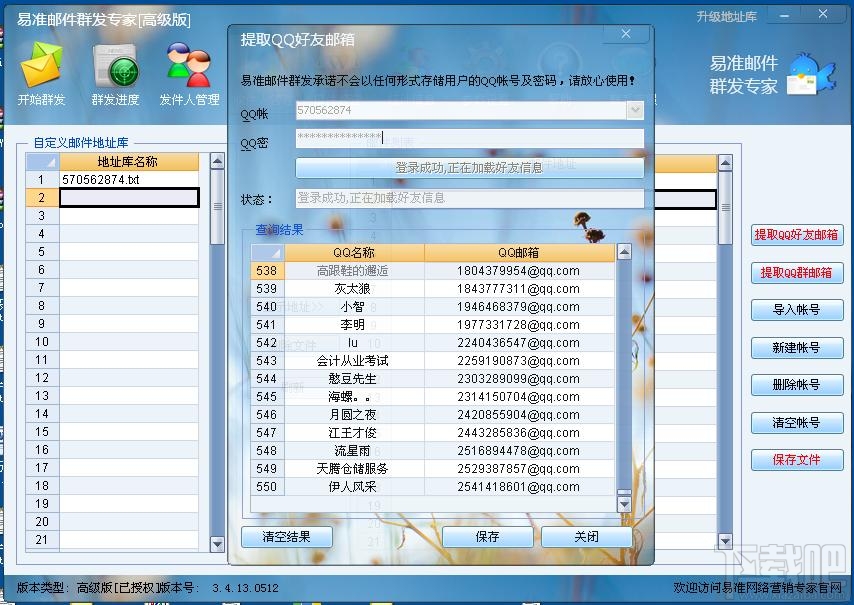
Task: Select email 2541418601@qq.com
Action: [x=519, y=486]
